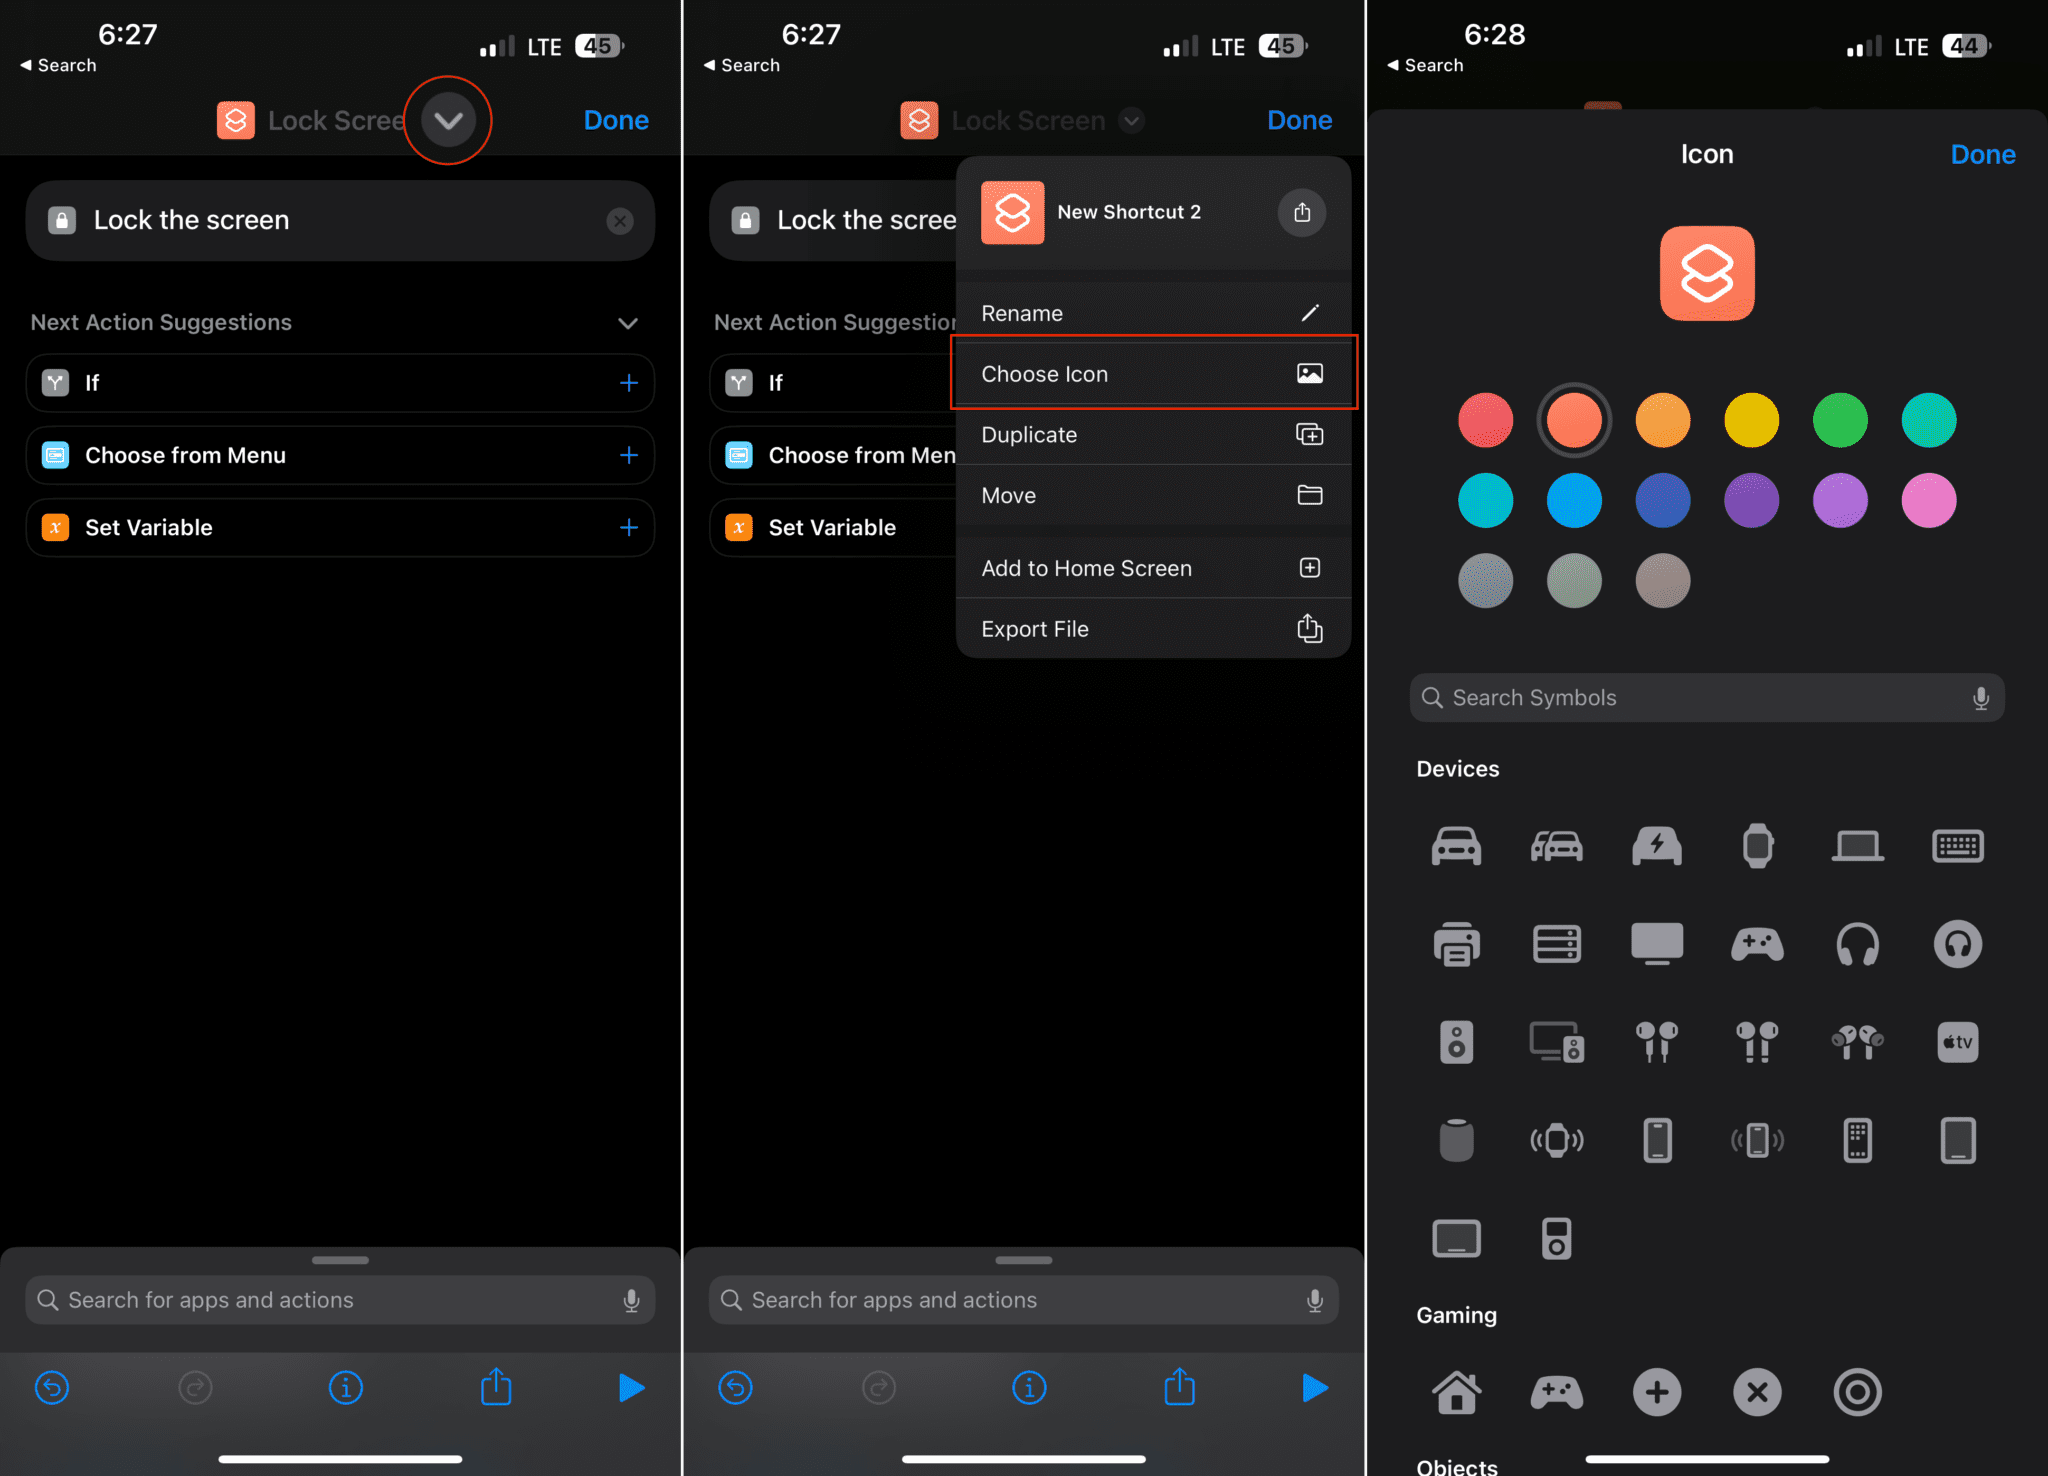
Task: Choose the Apple Watch icon
Action: [1757, 845]
